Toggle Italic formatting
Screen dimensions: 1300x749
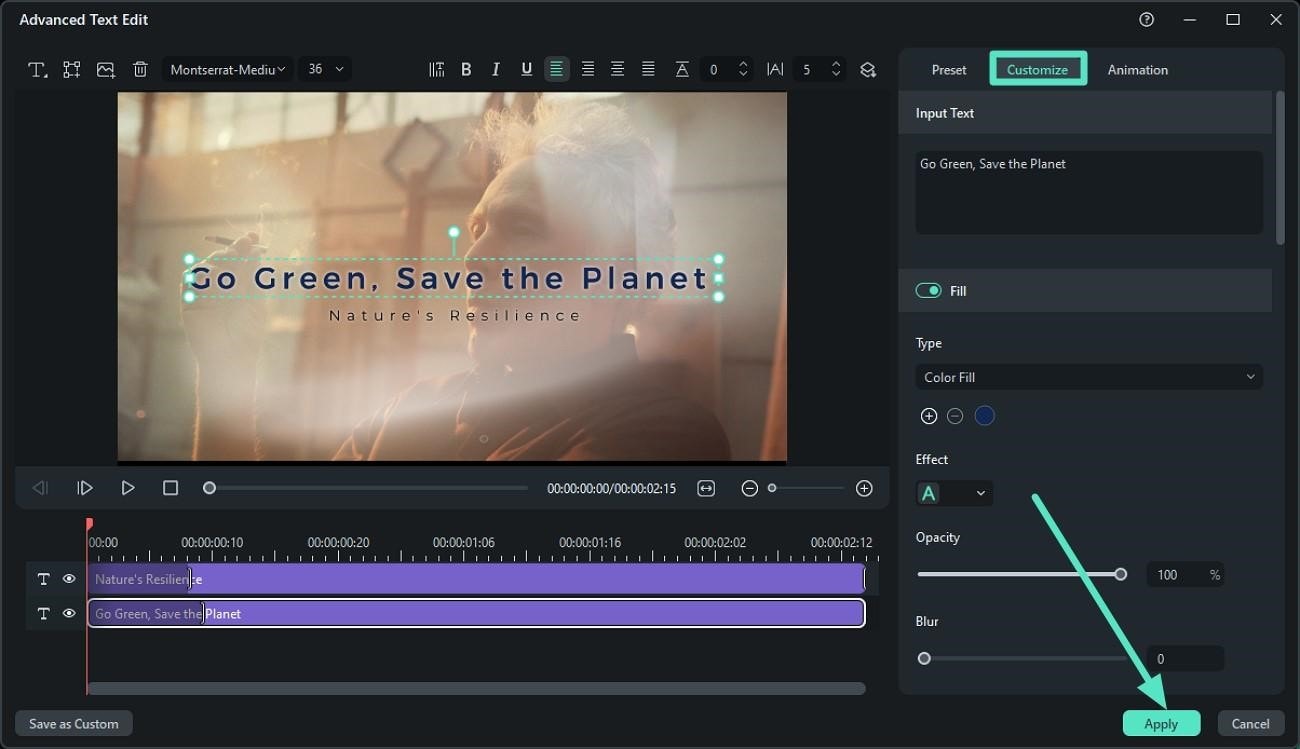[496, 70]
